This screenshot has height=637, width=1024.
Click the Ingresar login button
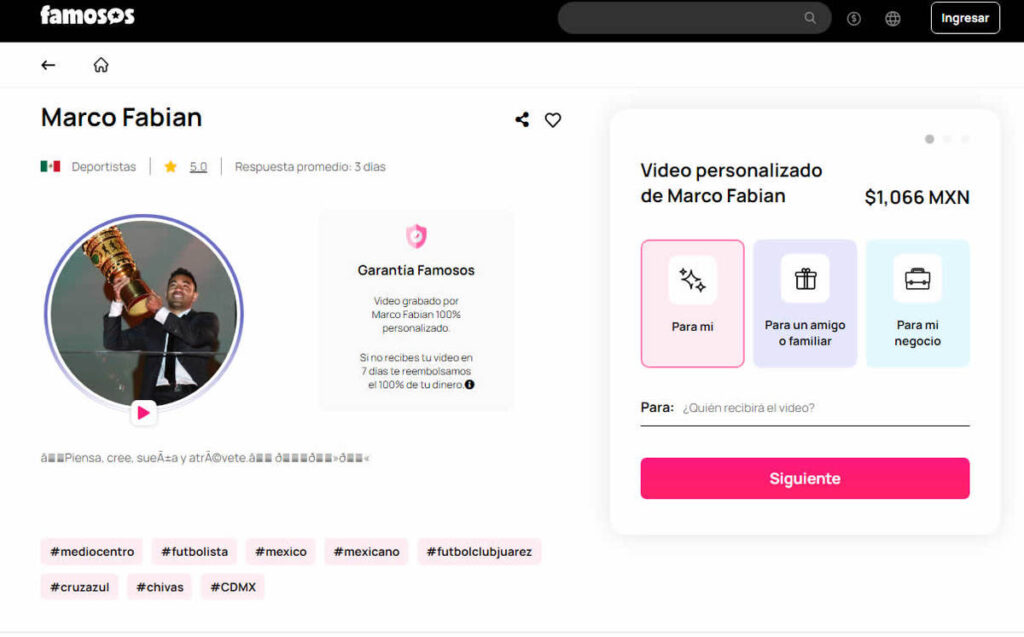click(x=965, y=18)
